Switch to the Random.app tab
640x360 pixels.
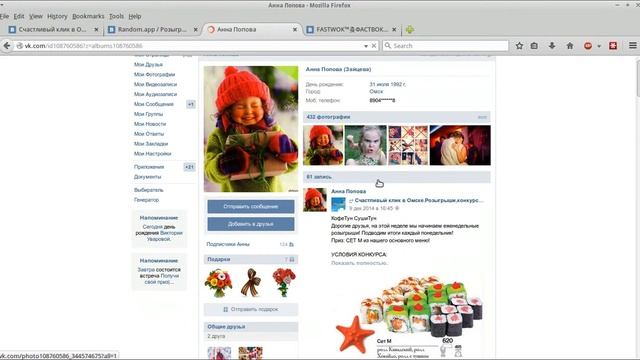(152, 29)
